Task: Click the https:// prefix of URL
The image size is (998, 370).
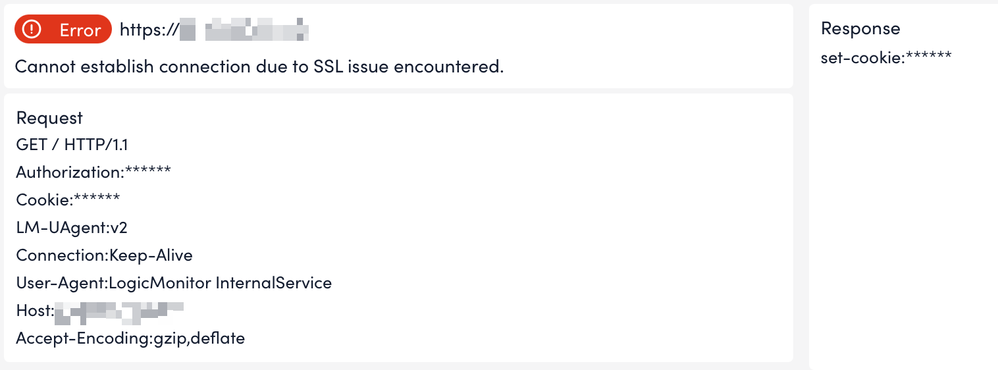Action: [150, 30]
